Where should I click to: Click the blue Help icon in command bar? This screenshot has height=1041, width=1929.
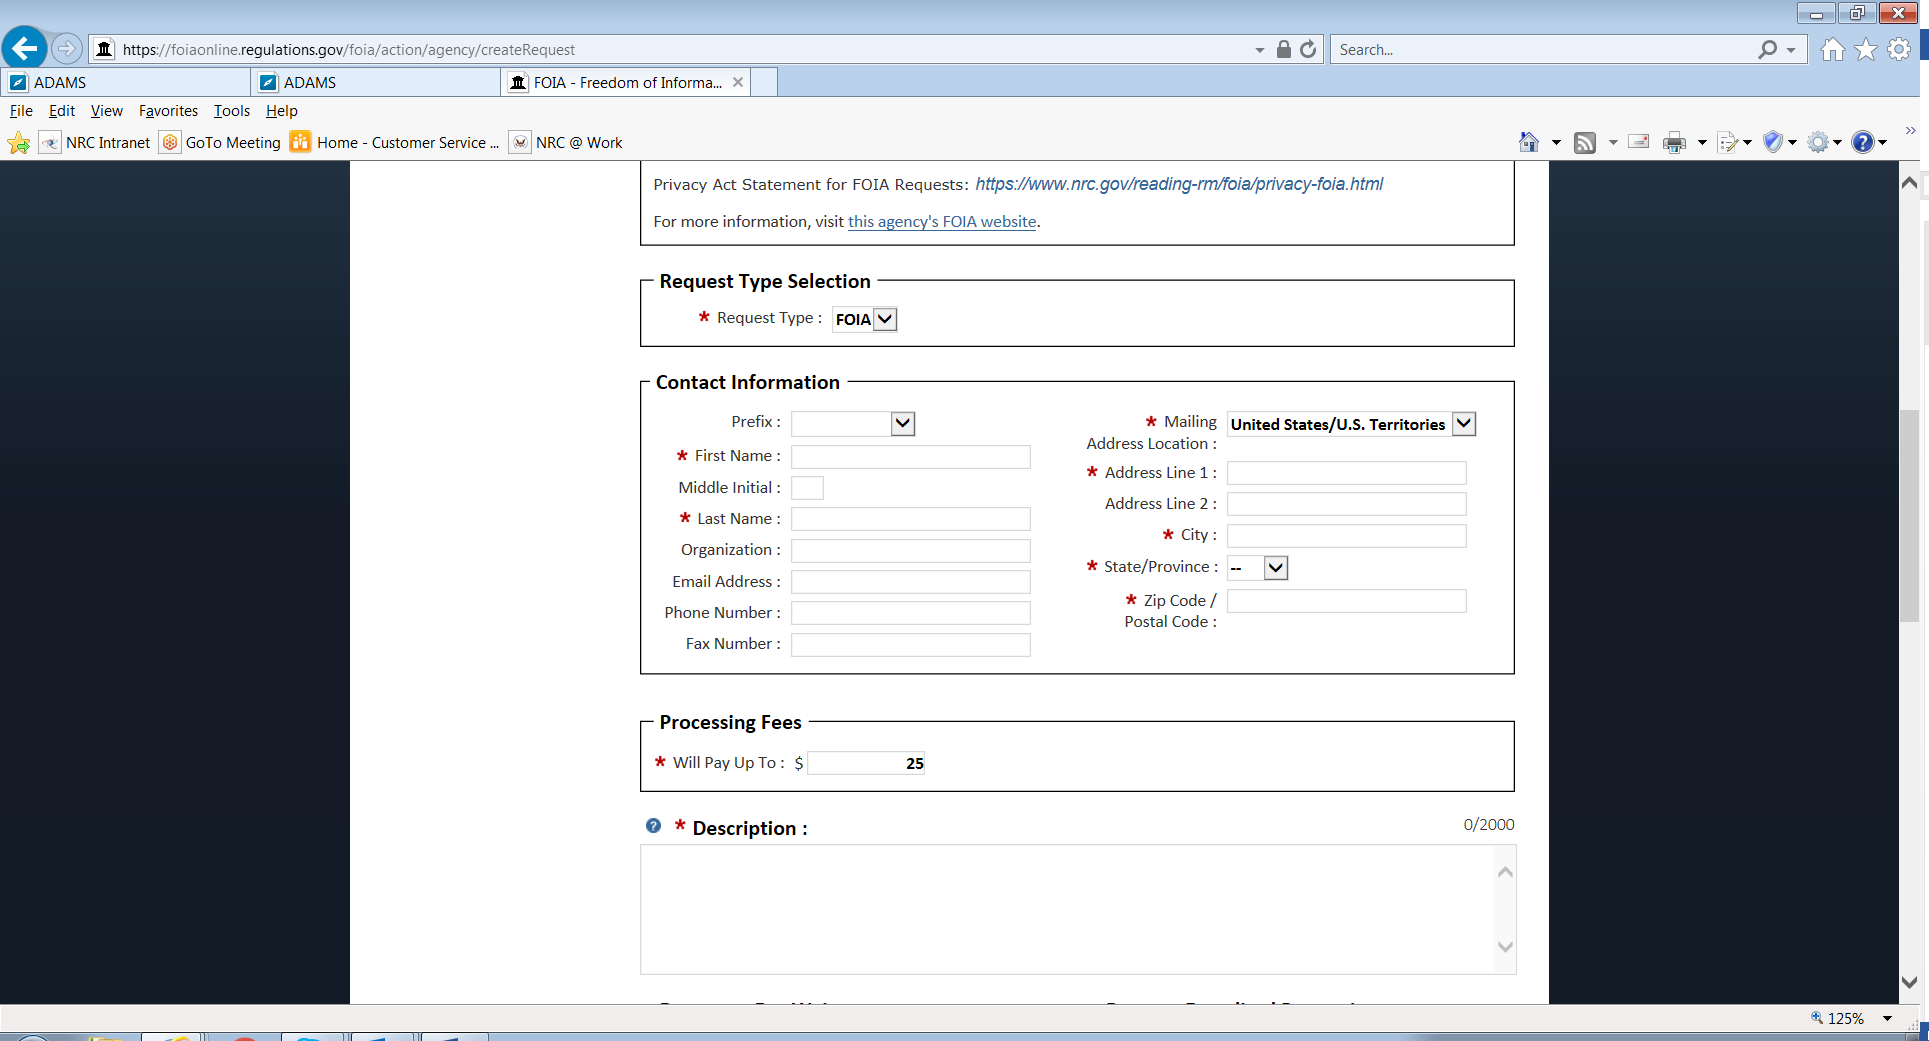[1861, 143]
